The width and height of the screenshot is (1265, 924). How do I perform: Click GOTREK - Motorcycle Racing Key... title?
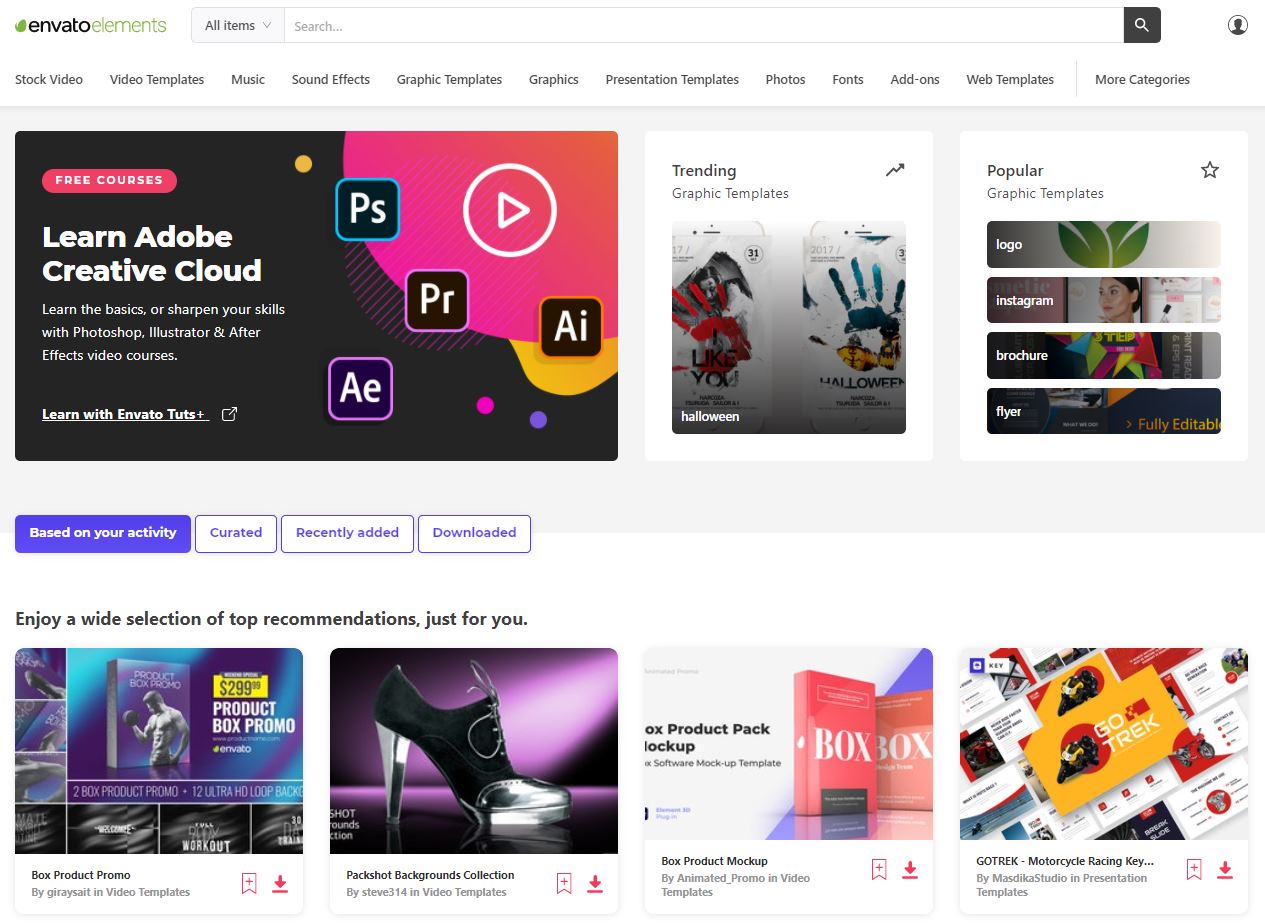[x=1065, y=861]
